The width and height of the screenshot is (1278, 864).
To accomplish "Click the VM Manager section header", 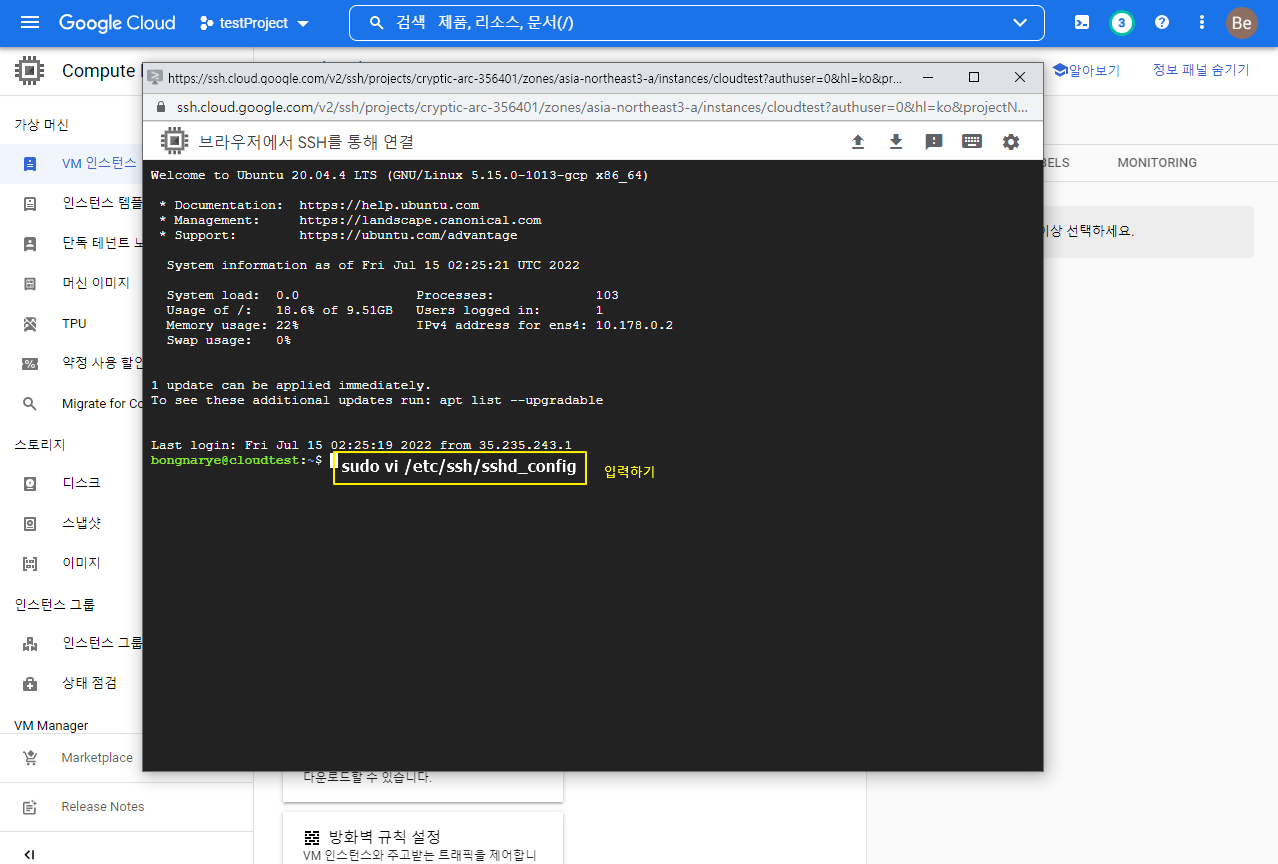I will click(x=51, y=725).
